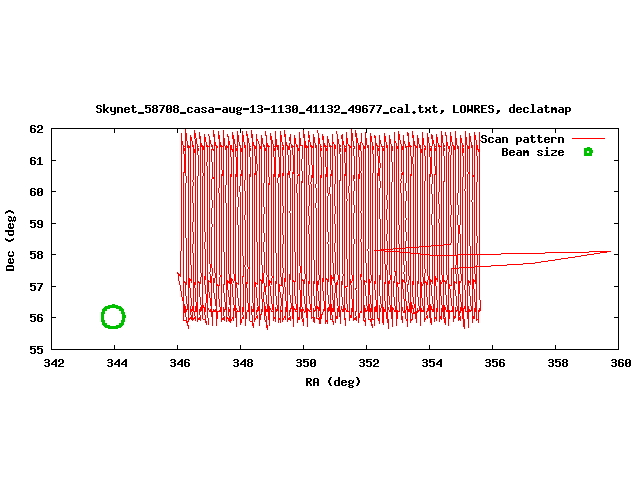Click the 61 tick label on Dec axis
The width and height of the screenshot is (640, 480).
[36, 161]
